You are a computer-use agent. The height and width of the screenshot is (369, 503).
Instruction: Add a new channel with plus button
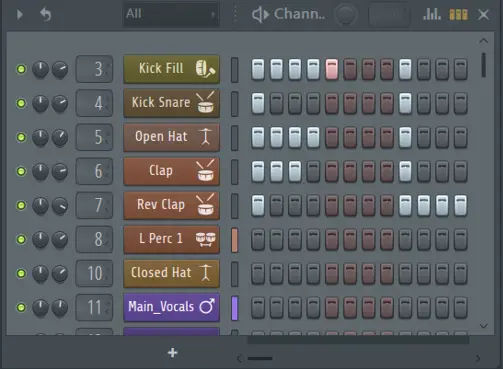coord(173,353)
